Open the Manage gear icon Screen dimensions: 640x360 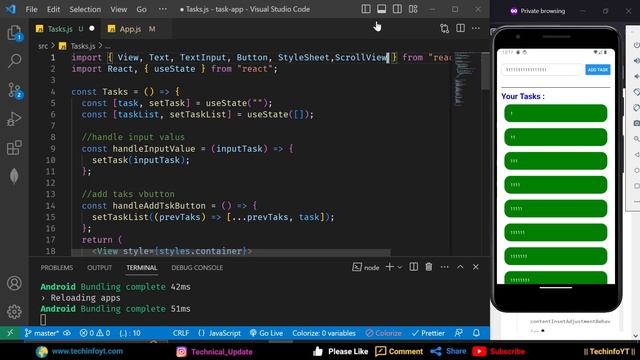tap(14, 312)
